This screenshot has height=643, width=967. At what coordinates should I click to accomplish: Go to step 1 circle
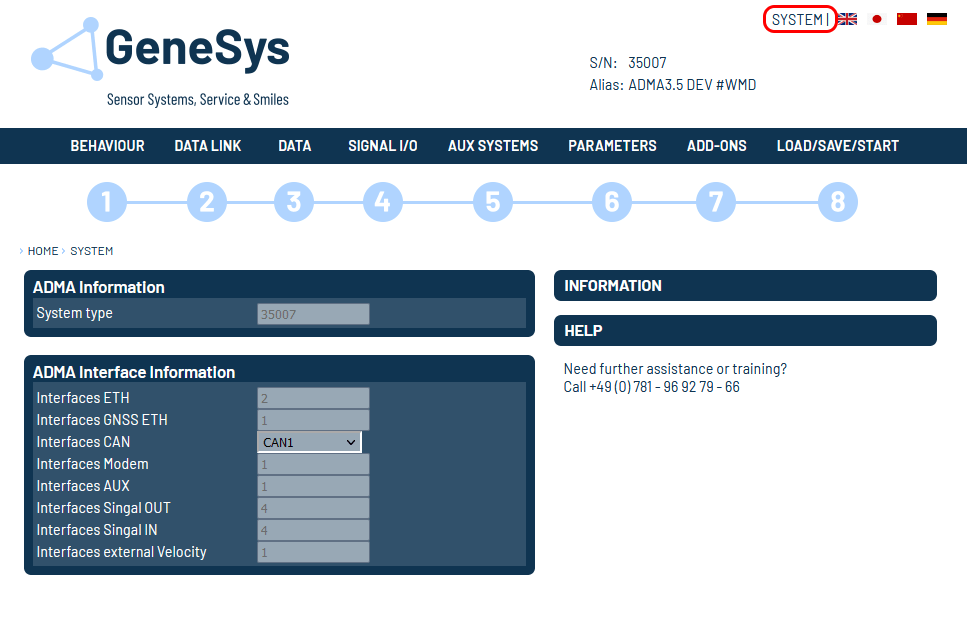pyautogui.click(x=107, y=202)
